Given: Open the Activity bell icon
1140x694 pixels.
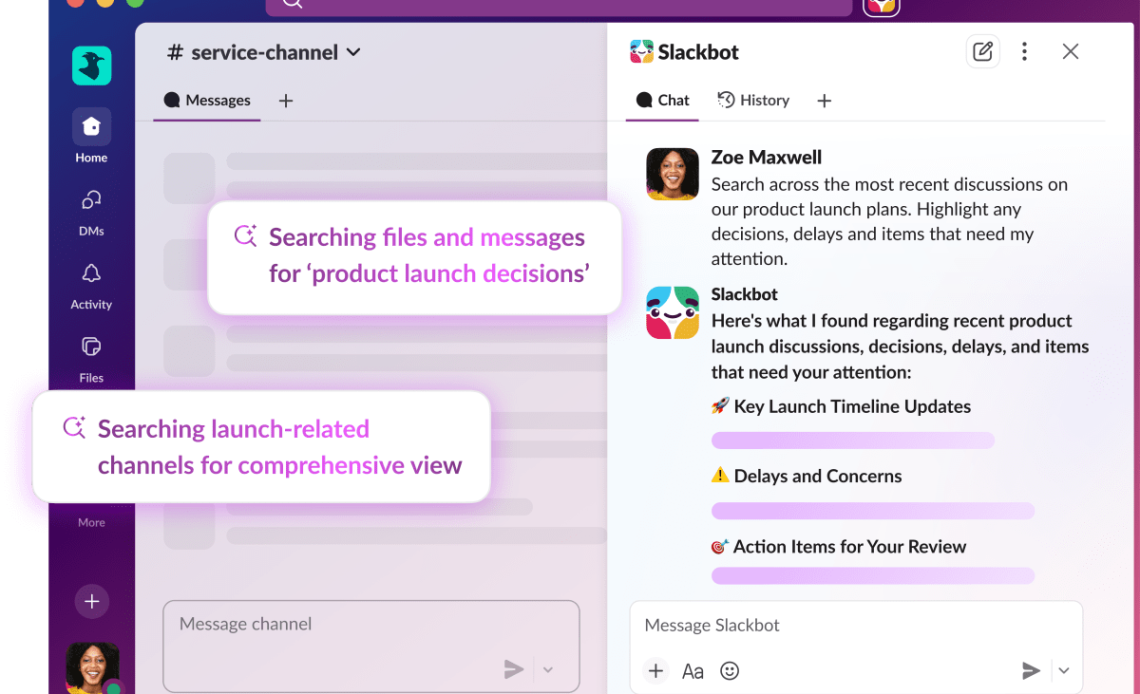Looking at the screenshot, I should click(x=91, y=274).
